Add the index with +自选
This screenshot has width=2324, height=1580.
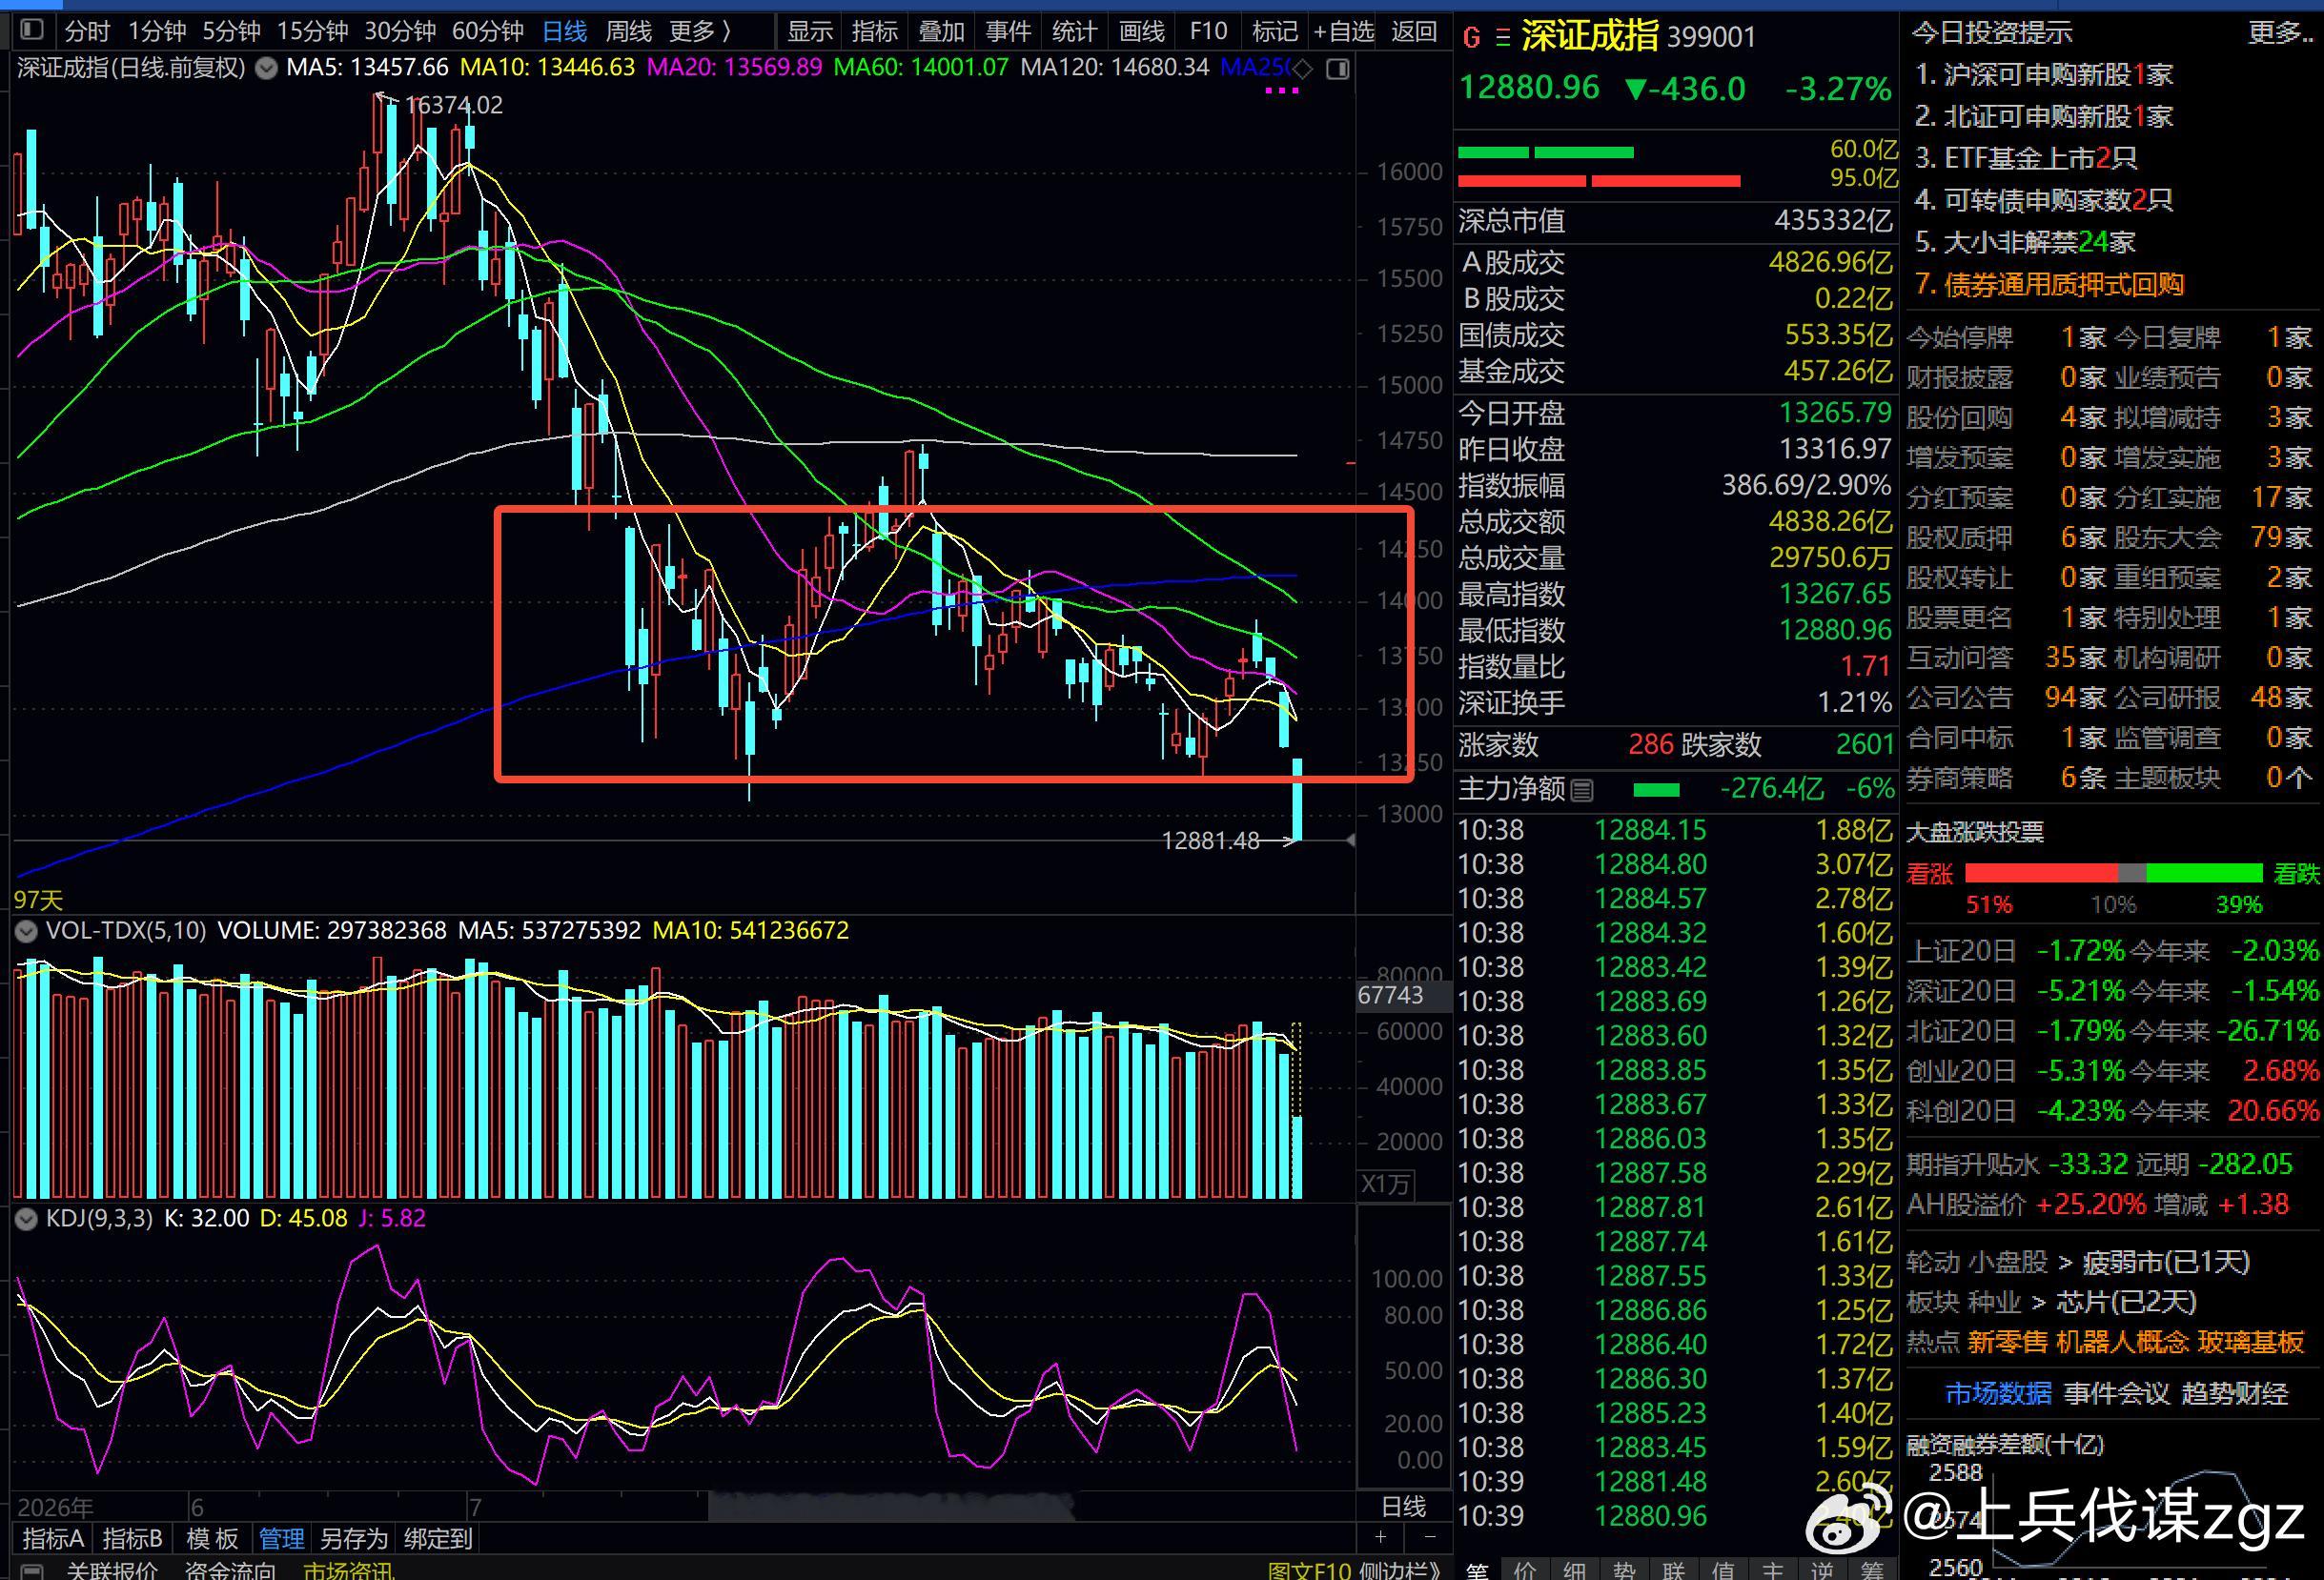pyautogui.click(x=1344, y=31)
